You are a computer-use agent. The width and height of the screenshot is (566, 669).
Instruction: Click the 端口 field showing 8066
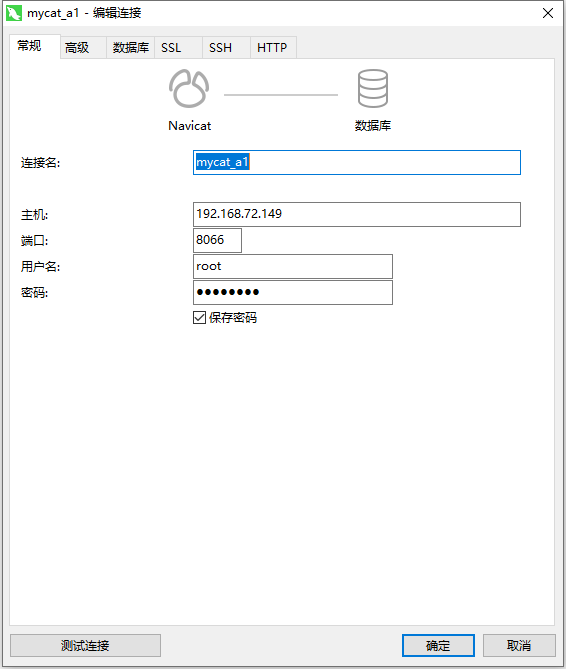[x=217, y=240]
